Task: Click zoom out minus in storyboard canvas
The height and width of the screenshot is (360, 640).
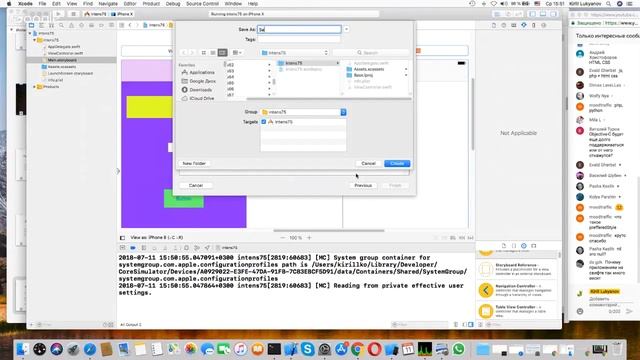Action: [282, 238]
